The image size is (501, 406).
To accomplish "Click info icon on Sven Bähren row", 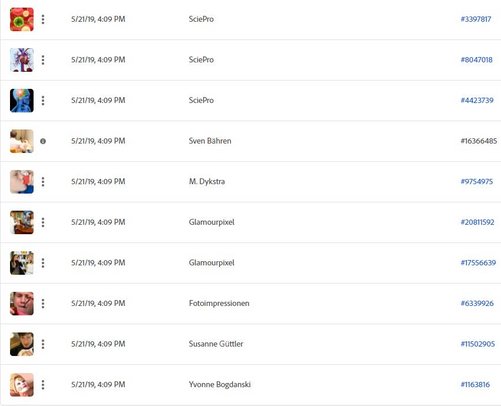I will [x=43, y=141].
